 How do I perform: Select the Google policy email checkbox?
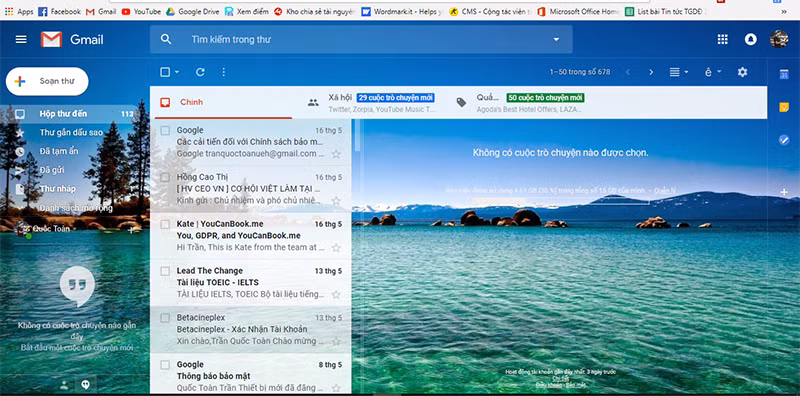click(165, 131)
